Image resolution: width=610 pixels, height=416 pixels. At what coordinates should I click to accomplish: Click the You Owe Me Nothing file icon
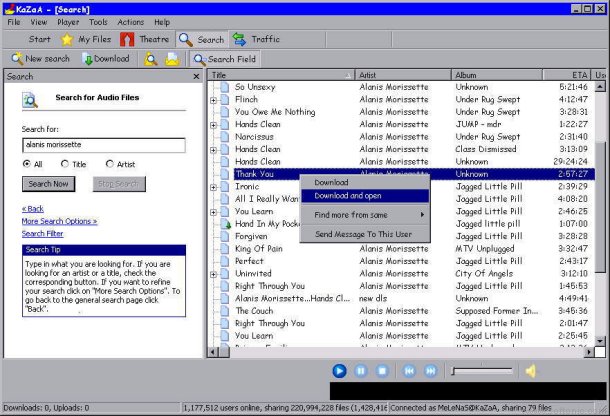pyautogui.click(x=224, y=112)
